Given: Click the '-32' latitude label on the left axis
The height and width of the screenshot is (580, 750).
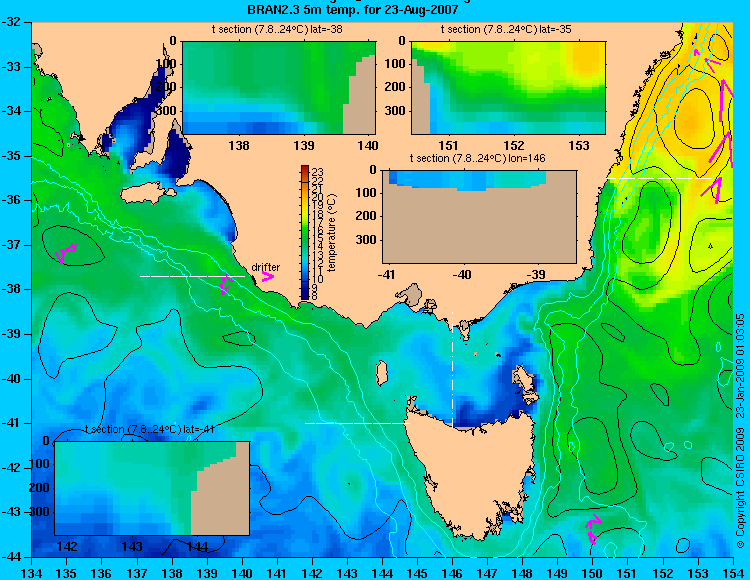Looking at the screenshot, I should pos(10,22).
